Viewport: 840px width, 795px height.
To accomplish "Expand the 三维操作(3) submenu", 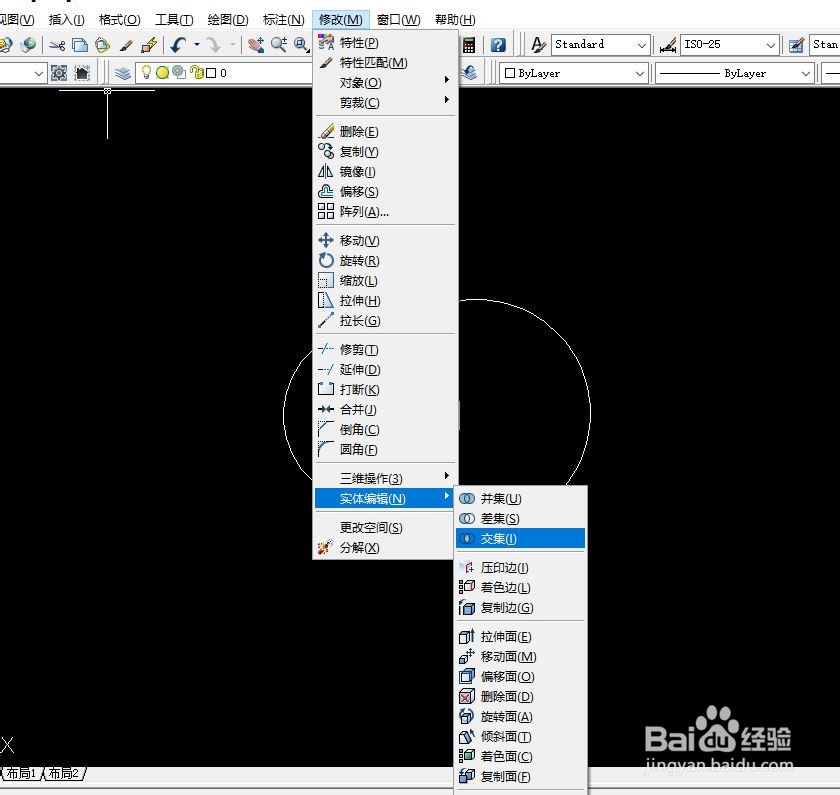I will click(x=385, y=478).
